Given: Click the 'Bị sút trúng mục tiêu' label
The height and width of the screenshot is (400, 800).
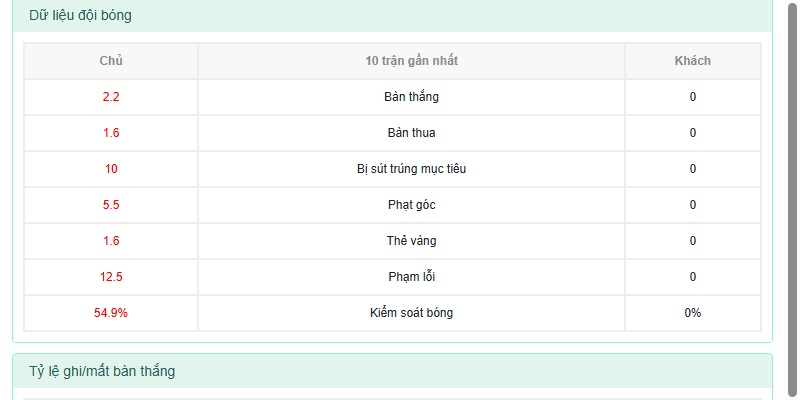Looking at the screenshot, I should [411, 169].
